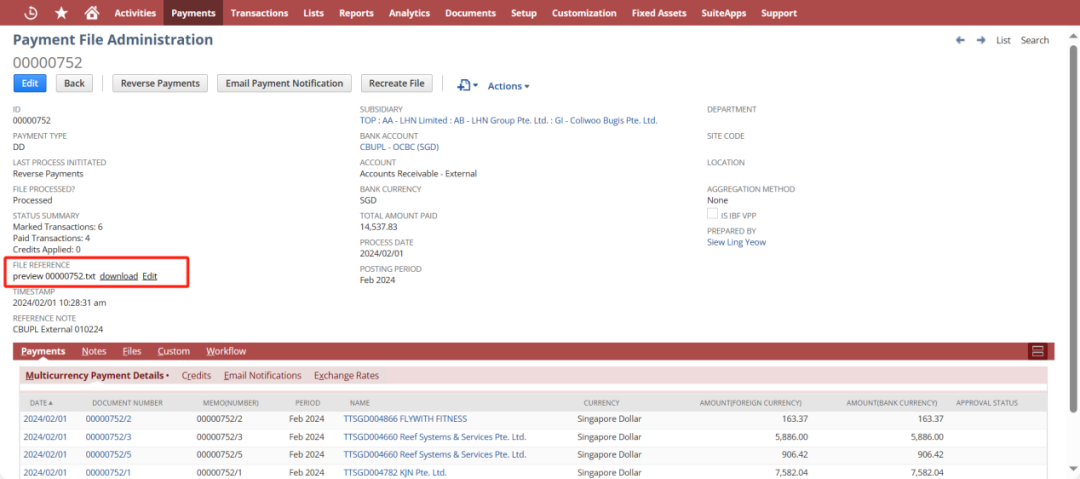Open the Customization menu
This screenshot has width=1080, height=479.
[x=584, y=12]
